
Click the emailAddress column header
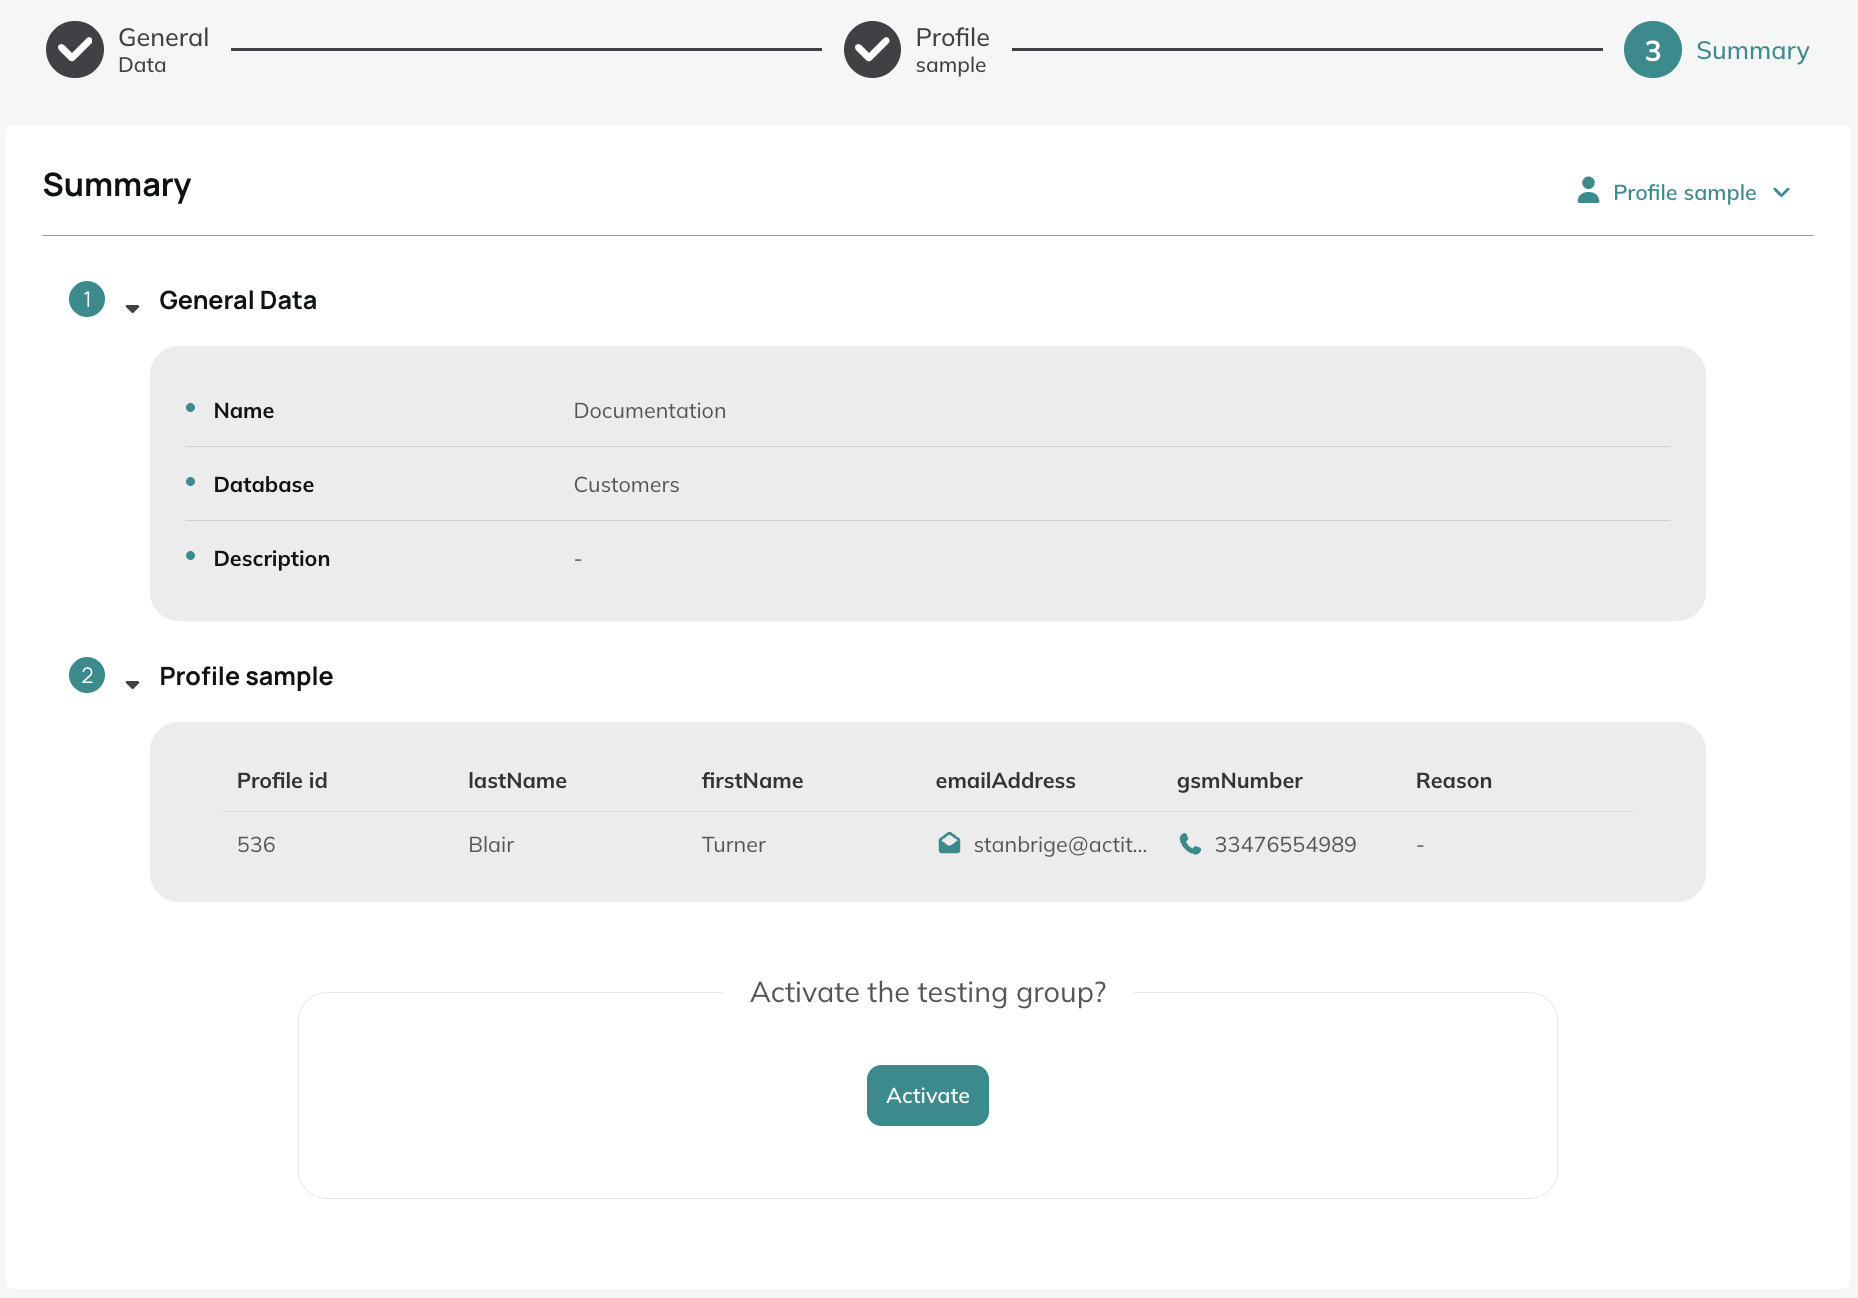tap(1005, 781)
